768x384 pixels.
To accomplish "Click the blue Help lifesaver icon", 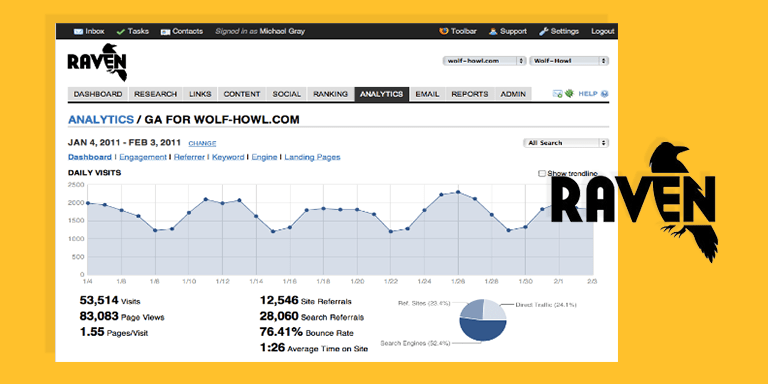I will [x=604, y=94].
